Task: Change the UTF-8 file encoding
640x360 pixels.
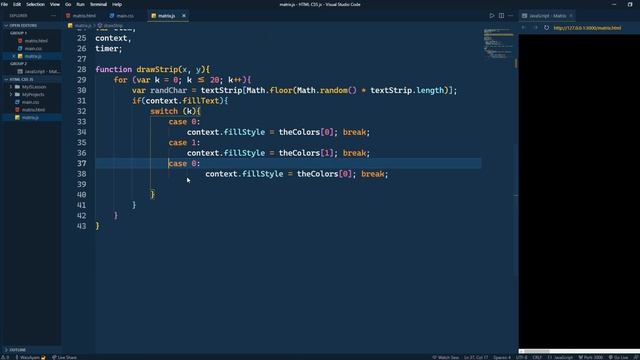Action: (x=522, y=357)
